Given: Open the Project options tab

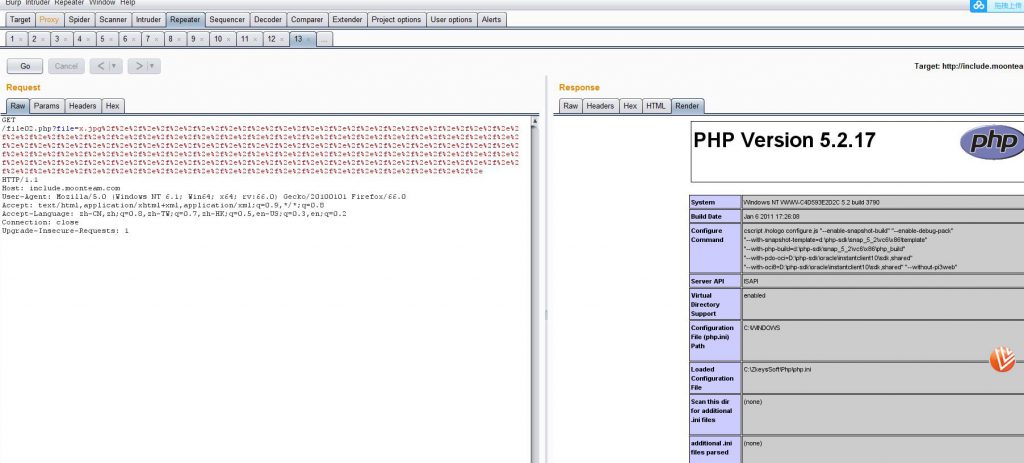Looking at the screenshot, I should (x=396, y=20).
